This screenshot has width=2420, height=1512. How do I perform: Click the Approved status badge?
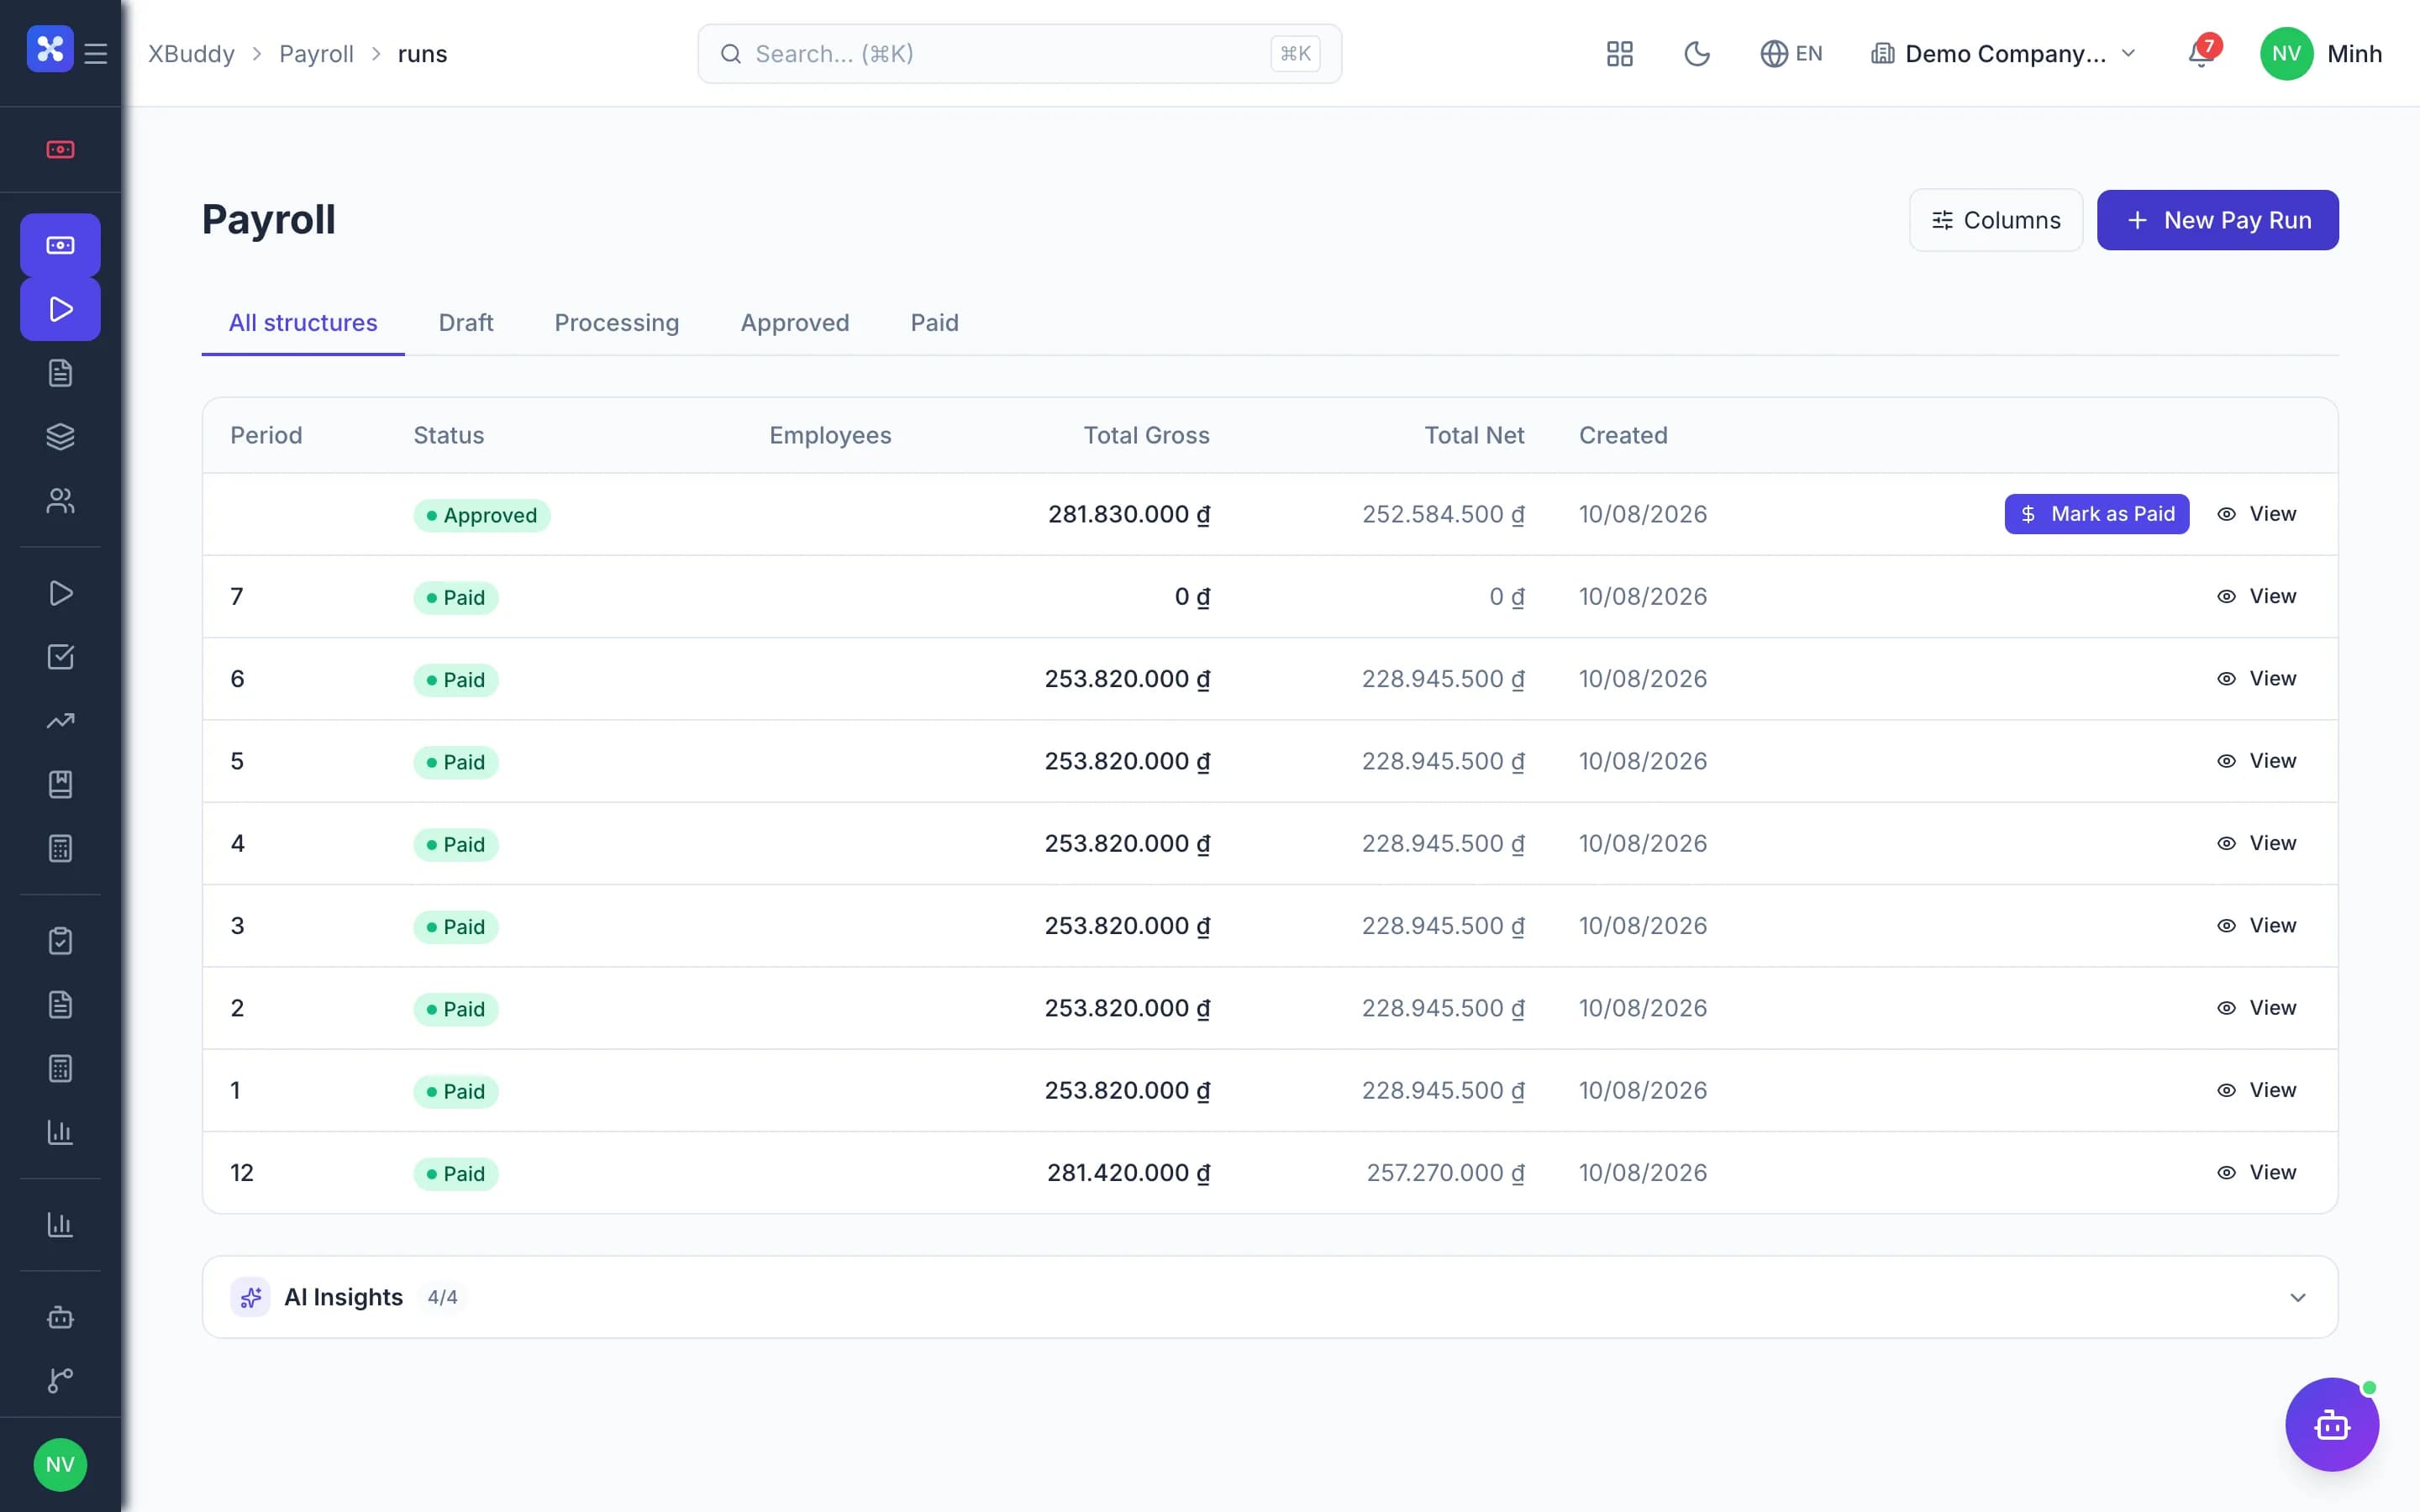click(x=482, y=515)
